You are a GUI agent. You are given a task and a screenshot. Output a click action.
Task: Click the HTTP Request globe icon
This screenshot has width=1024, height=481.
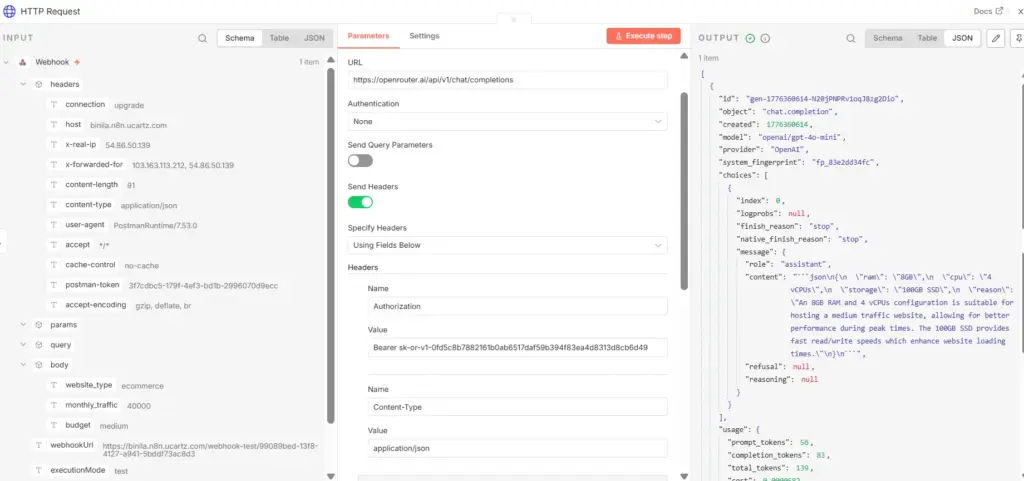[x=10, y=11]
